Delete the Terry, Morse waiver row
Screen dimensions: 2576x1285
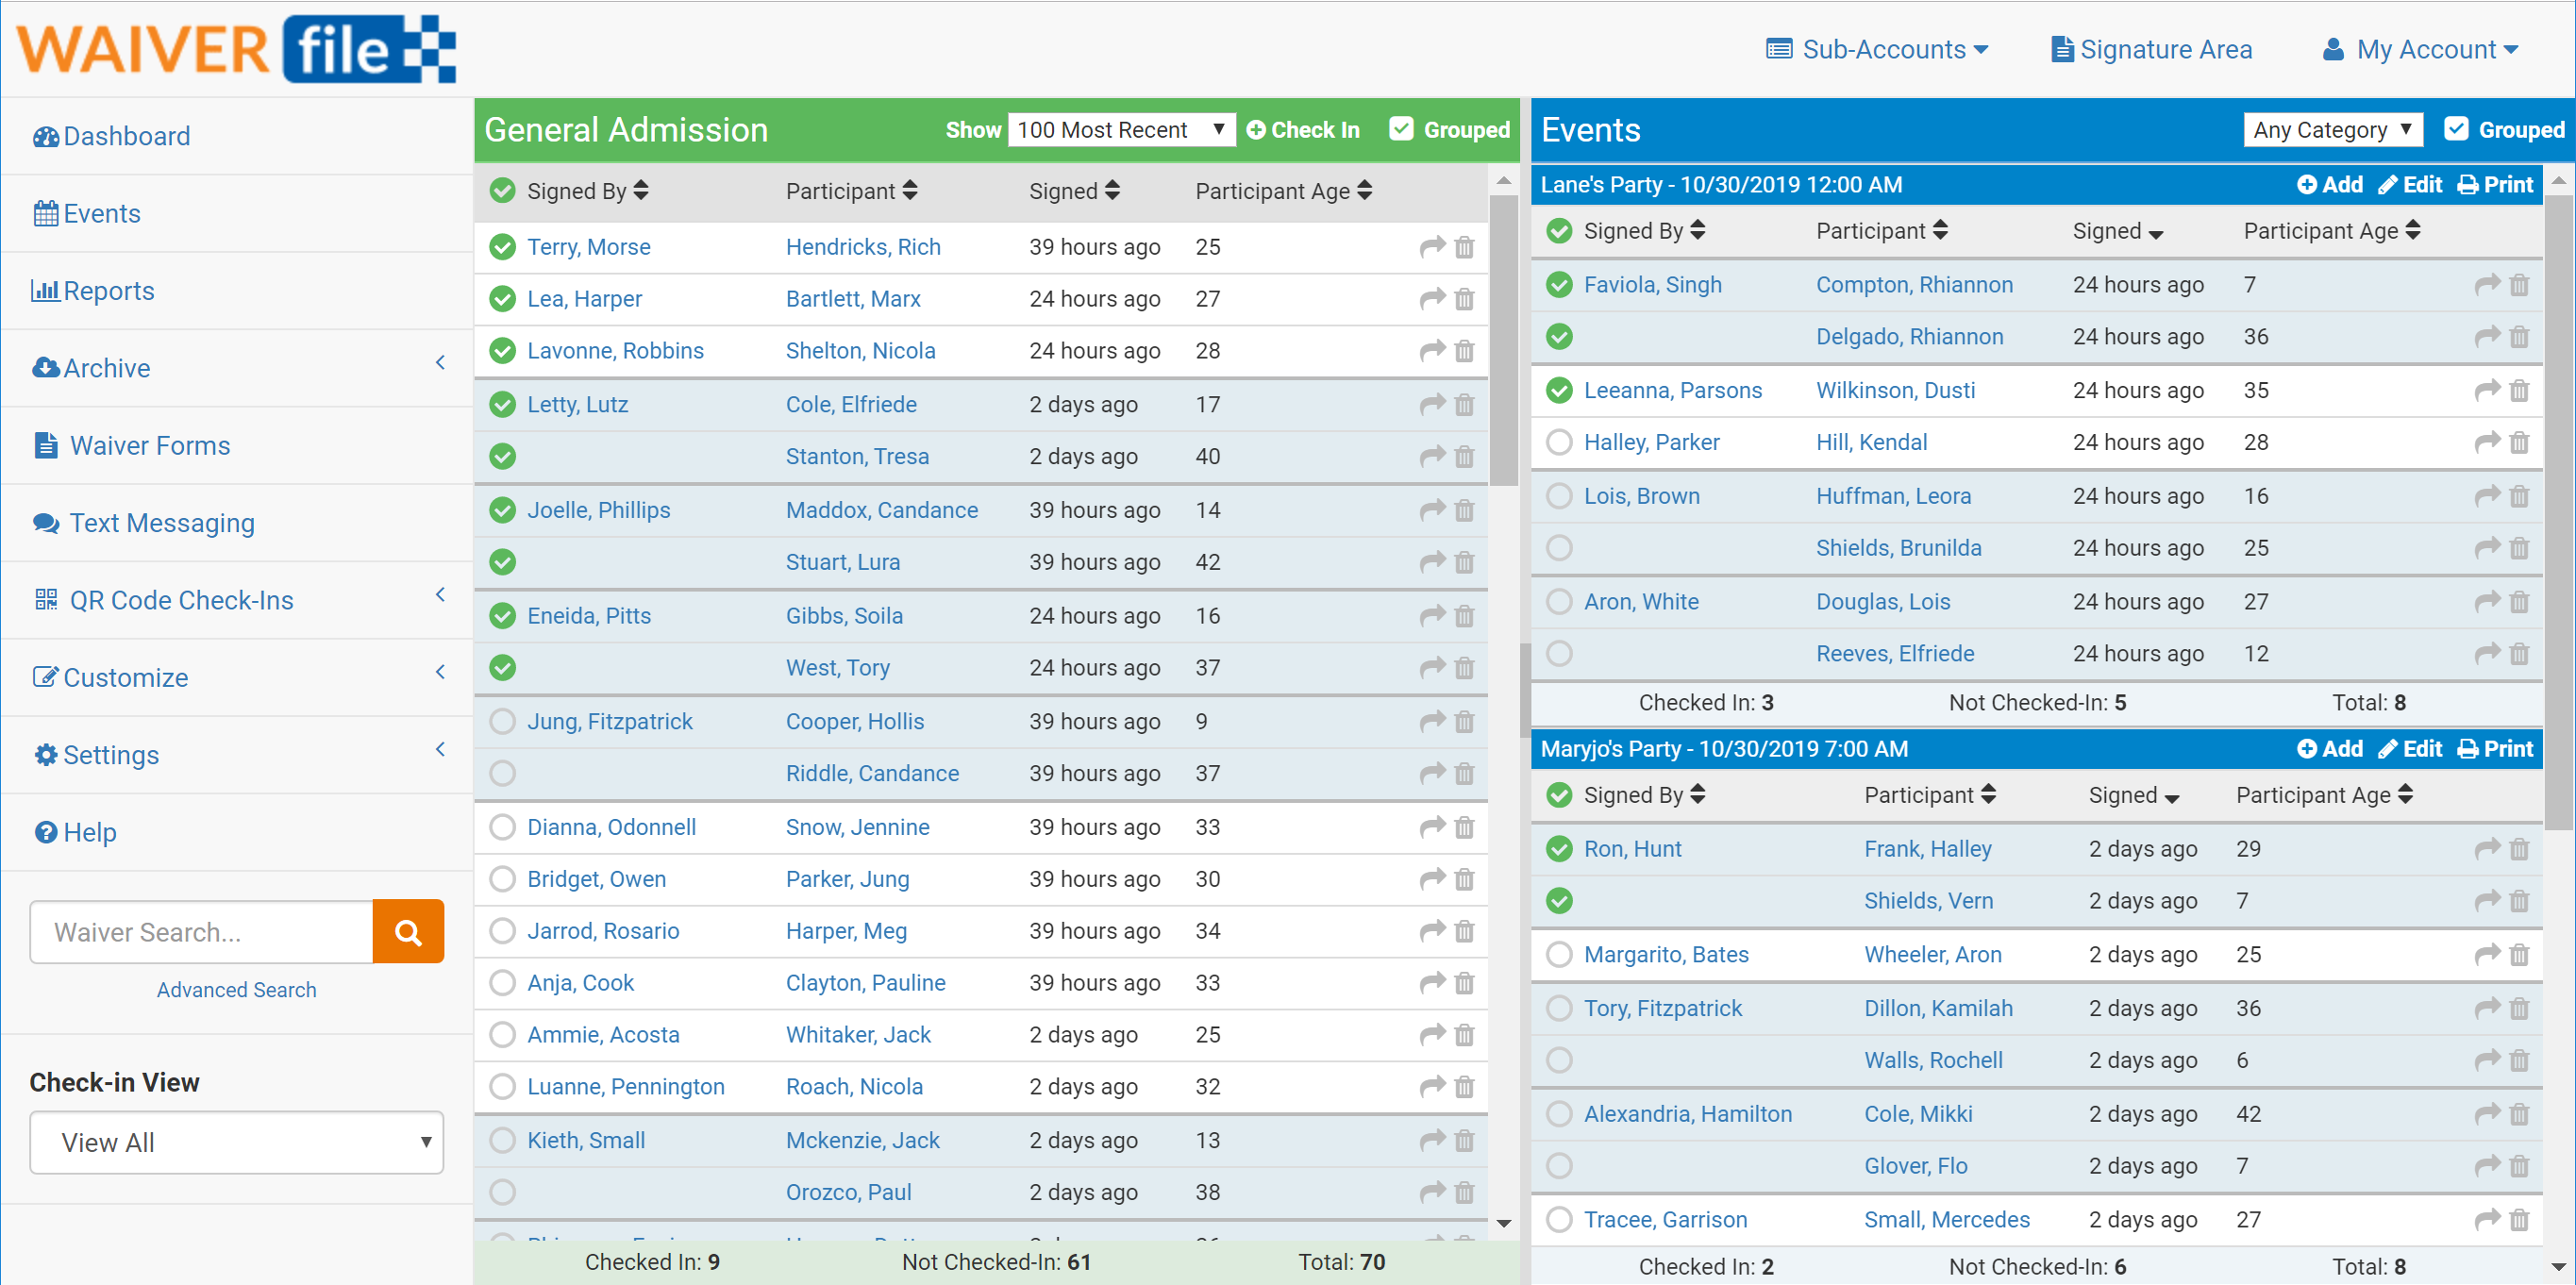point(1464,247)
